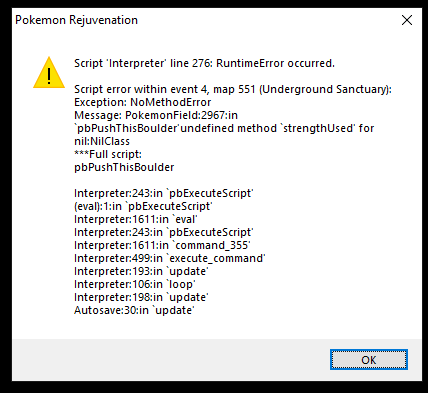Click the "(eval):1:in `pbExecuteScript'" line
Image resolution: width=428 pixels, height=393 pixels.
click(143, 206)
